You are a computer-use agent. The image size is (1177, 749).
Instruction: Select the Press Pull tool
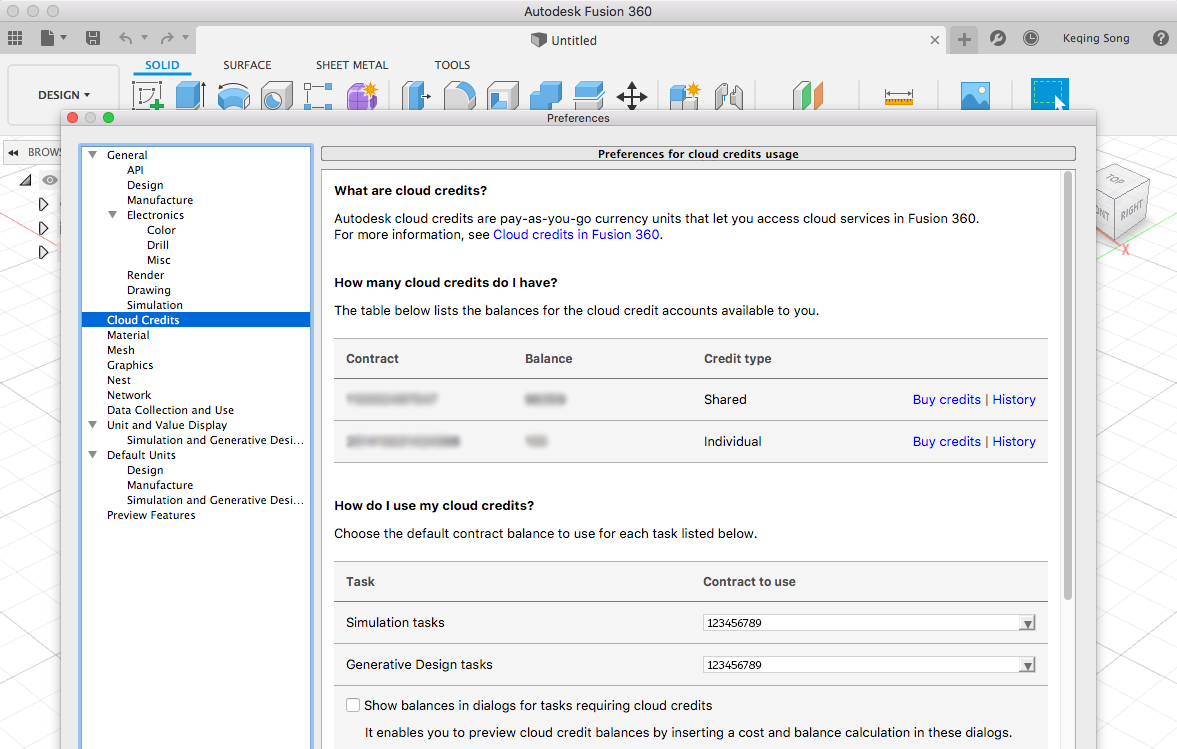(x=417, y=95)
